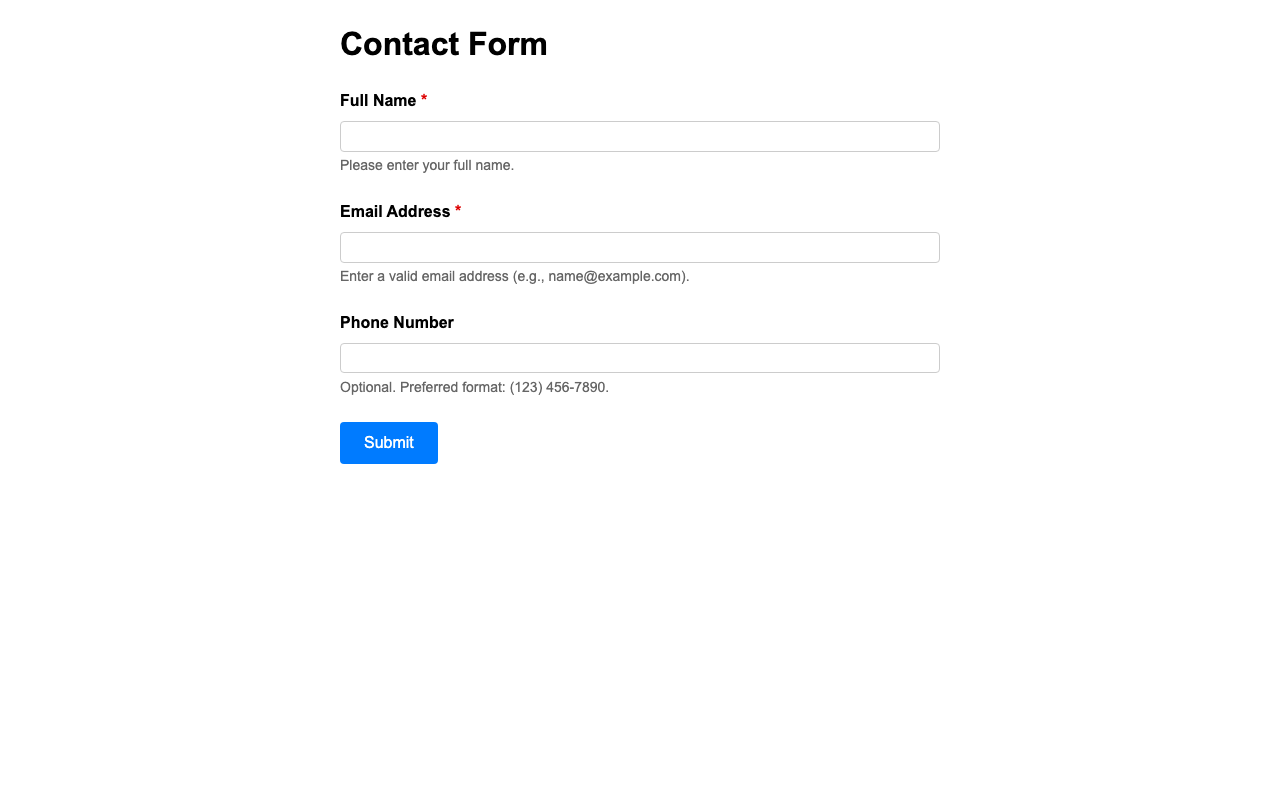The image size is (1280, 800).
Task: Click the Full Name text input field
Action: [640, 136]
